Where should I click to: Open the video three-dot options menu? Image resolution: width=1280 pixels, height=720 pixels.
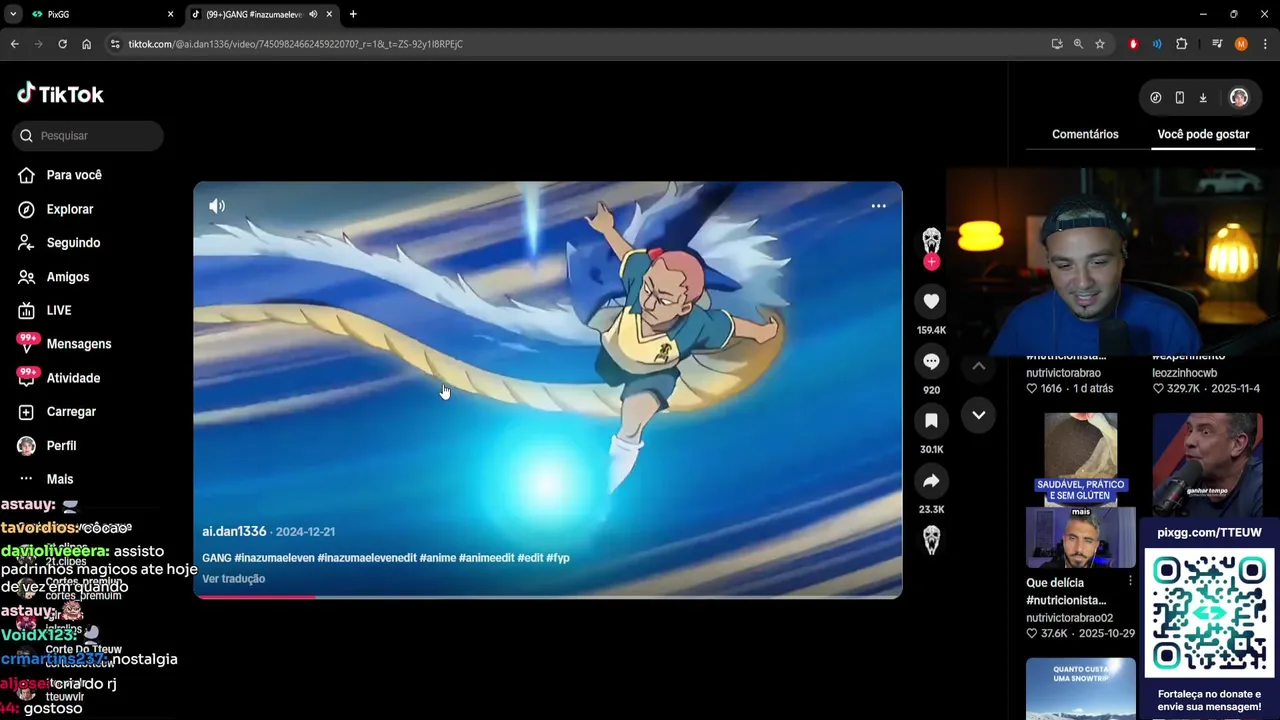point(878,206)
